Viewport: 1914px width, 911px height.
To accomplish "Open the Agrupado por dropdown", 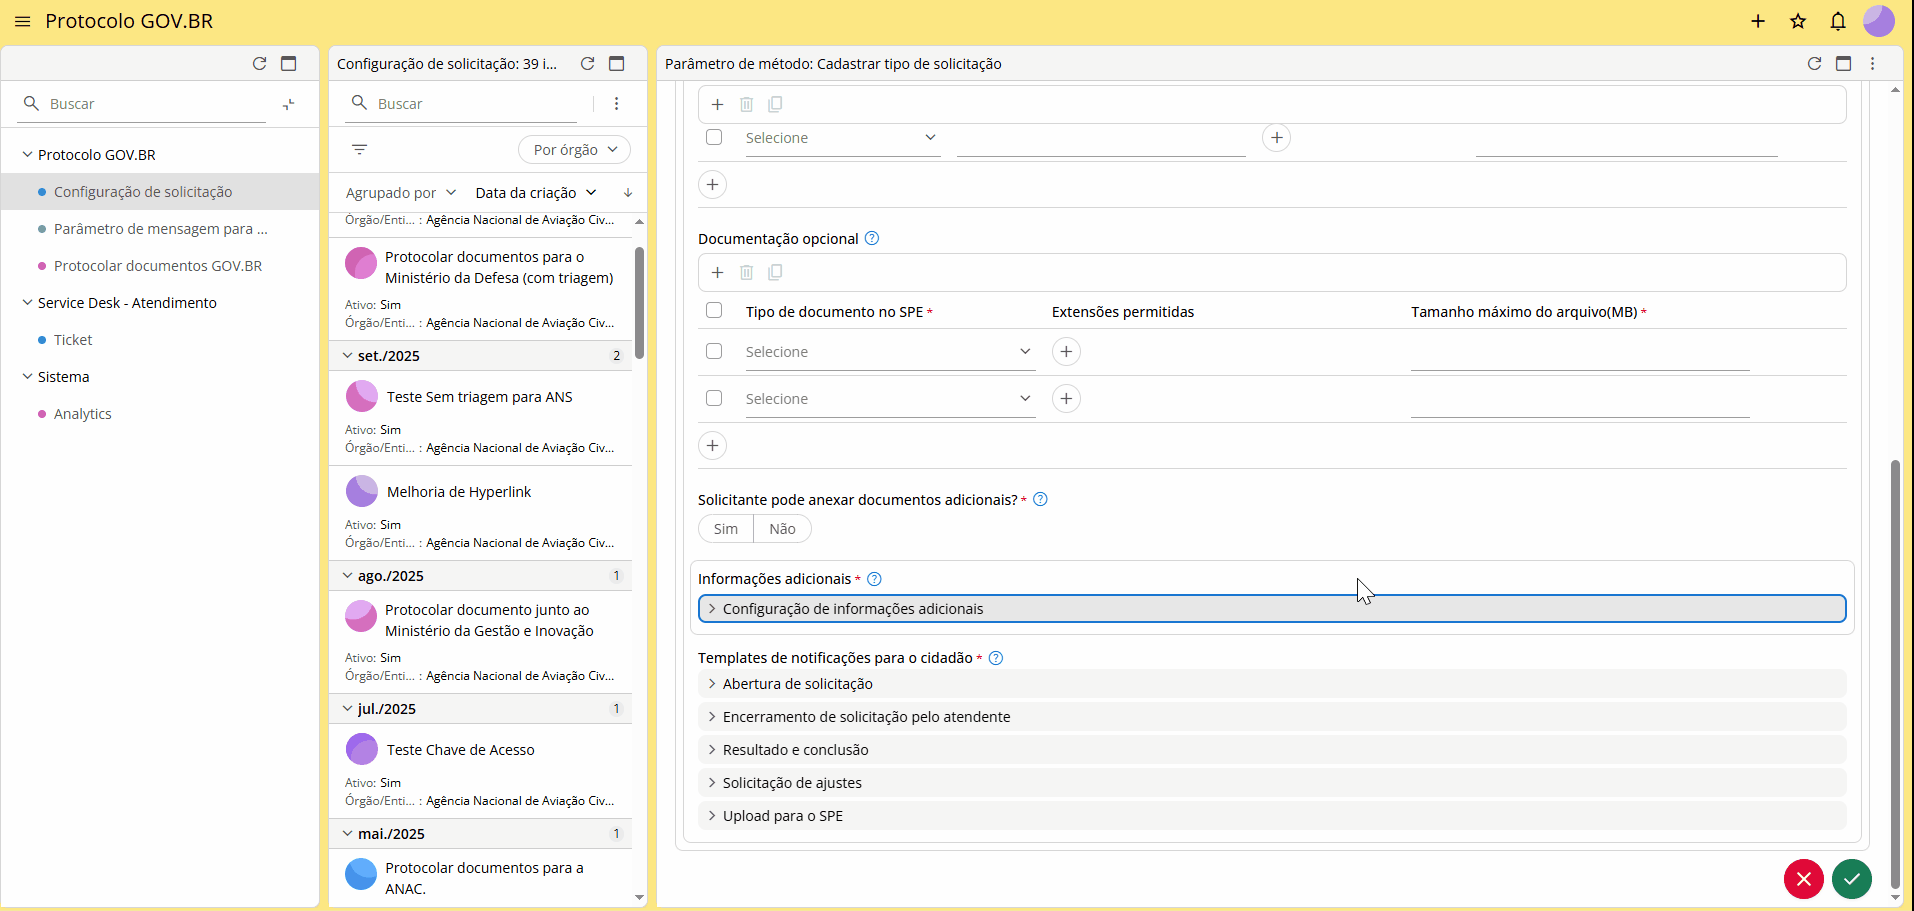I will 400,192.
